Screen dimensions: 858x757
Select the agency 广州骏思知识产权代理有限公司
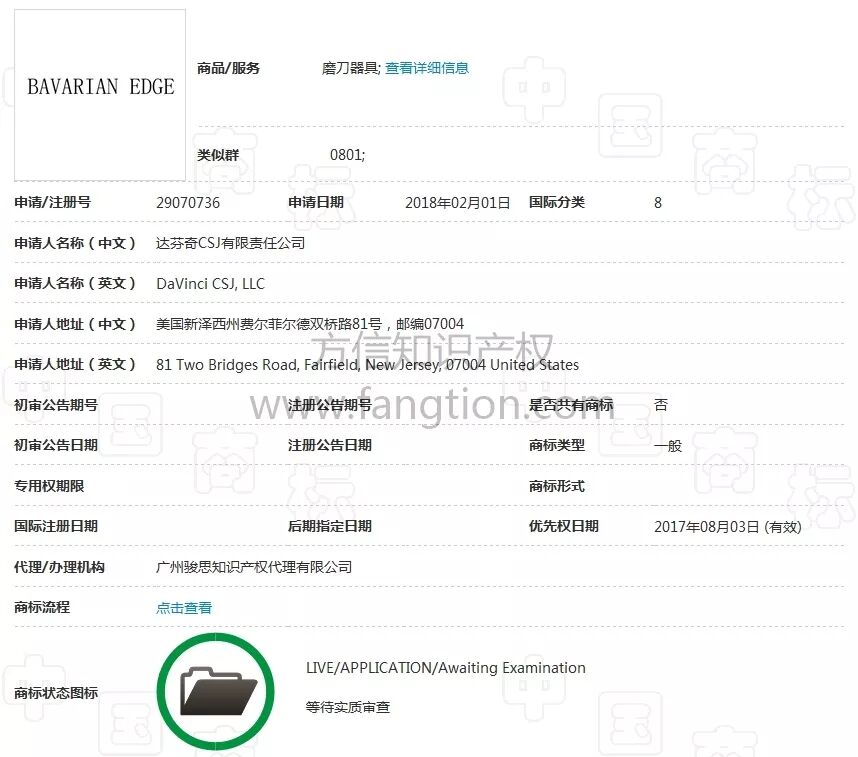(x=254, y=567)
